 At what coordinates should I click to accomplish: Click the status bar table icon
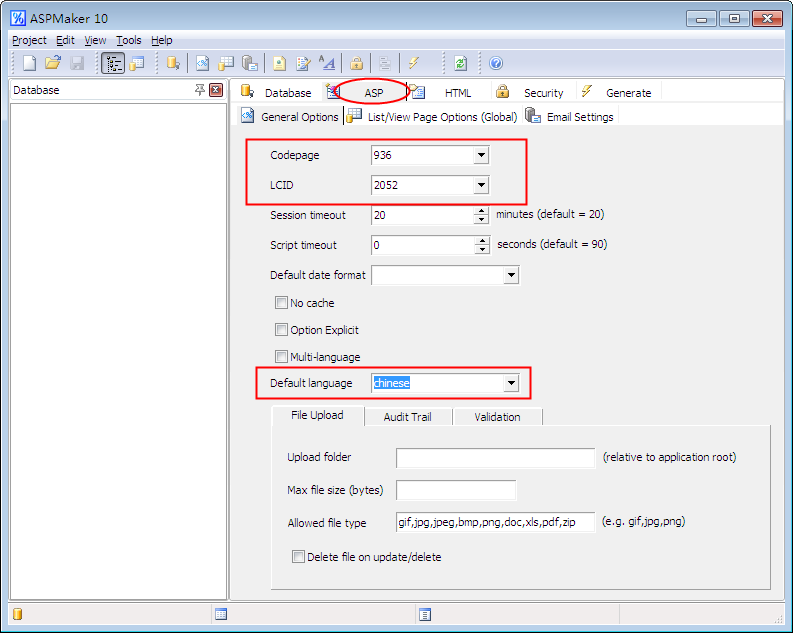(221, 614)
